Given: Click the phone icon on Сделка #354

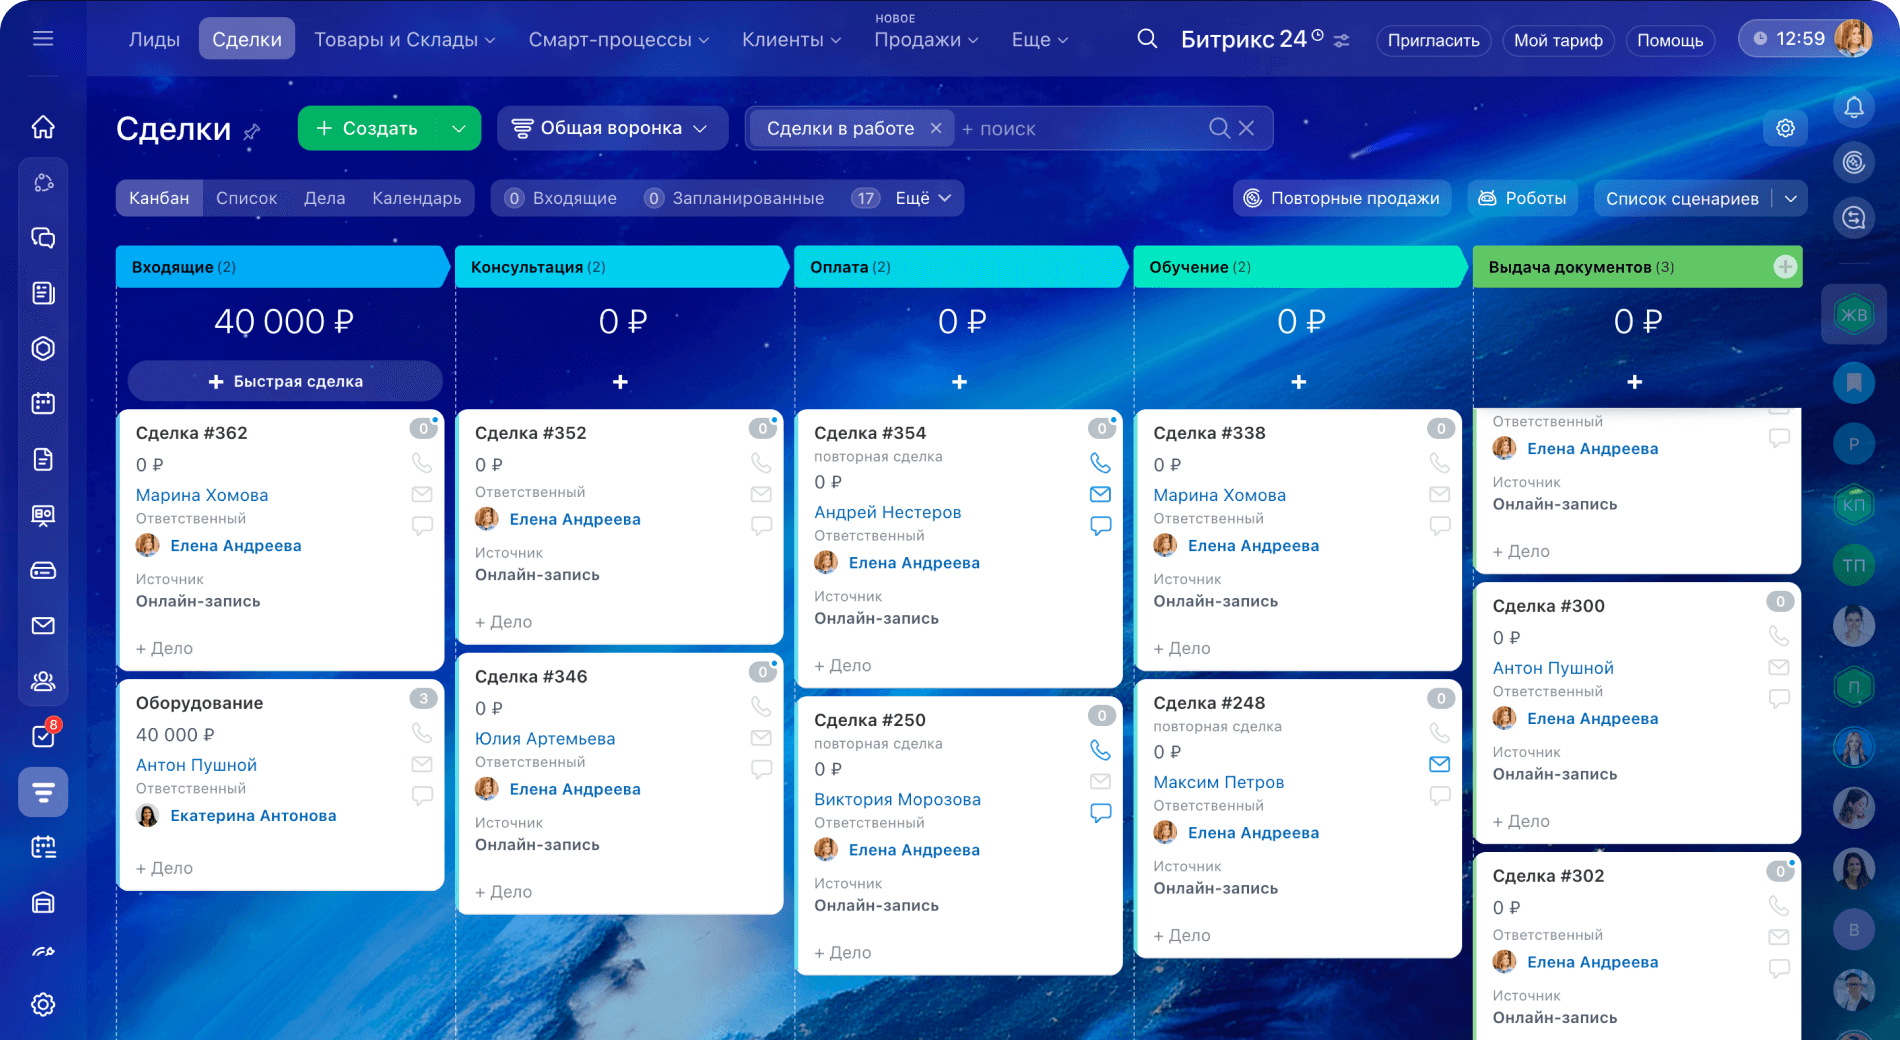Looking at the screenshot, I should tap(1100, 463).
